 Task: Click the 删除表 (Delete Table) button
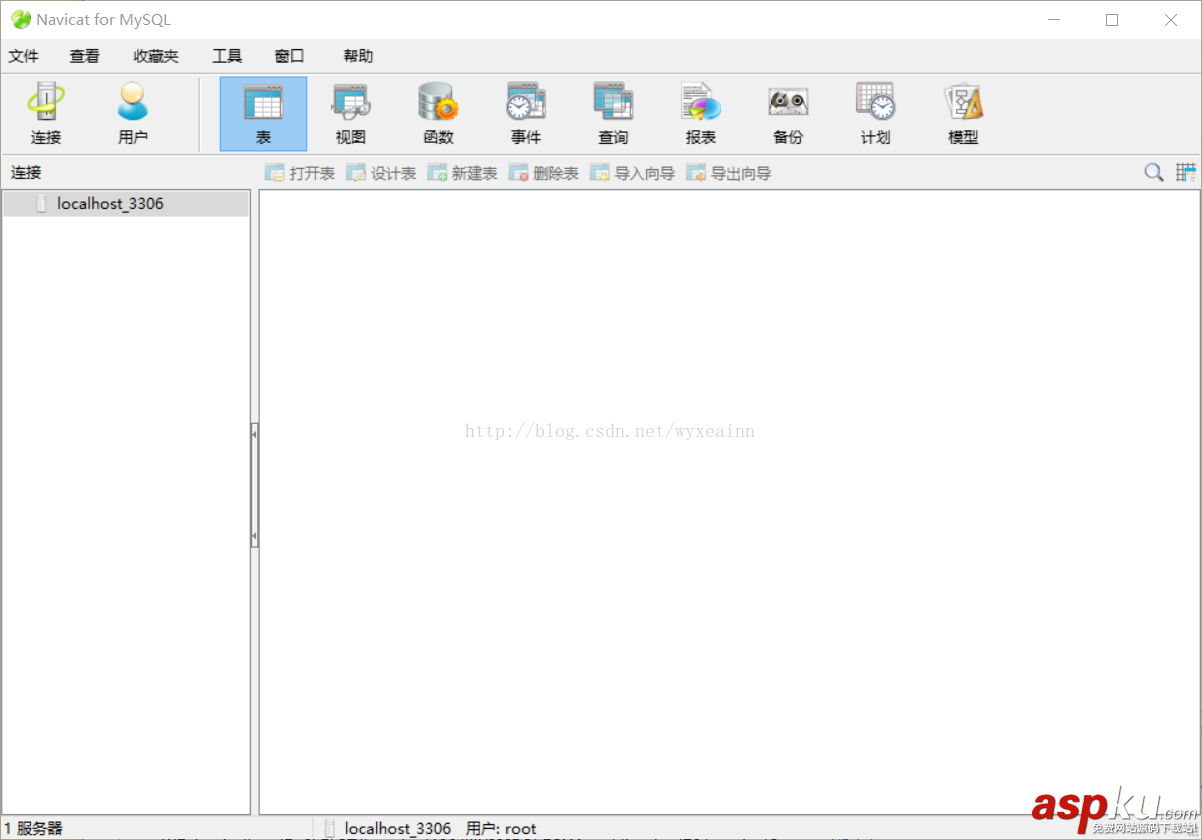coord(543,173)
